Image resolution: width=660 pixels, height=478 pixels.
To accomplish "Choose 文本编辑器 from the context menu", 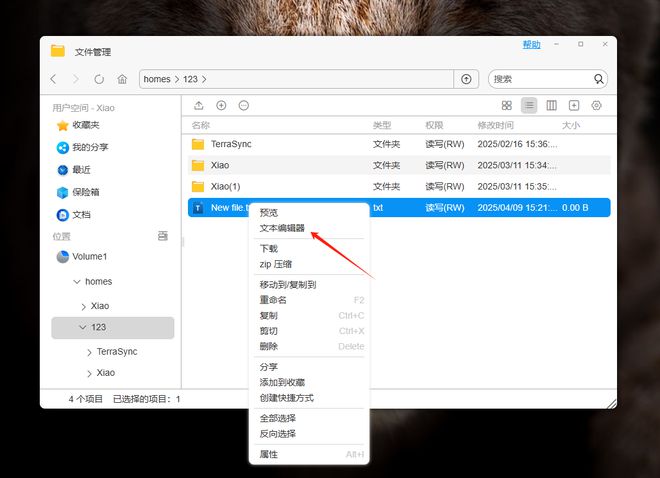I will coord(282,228).
